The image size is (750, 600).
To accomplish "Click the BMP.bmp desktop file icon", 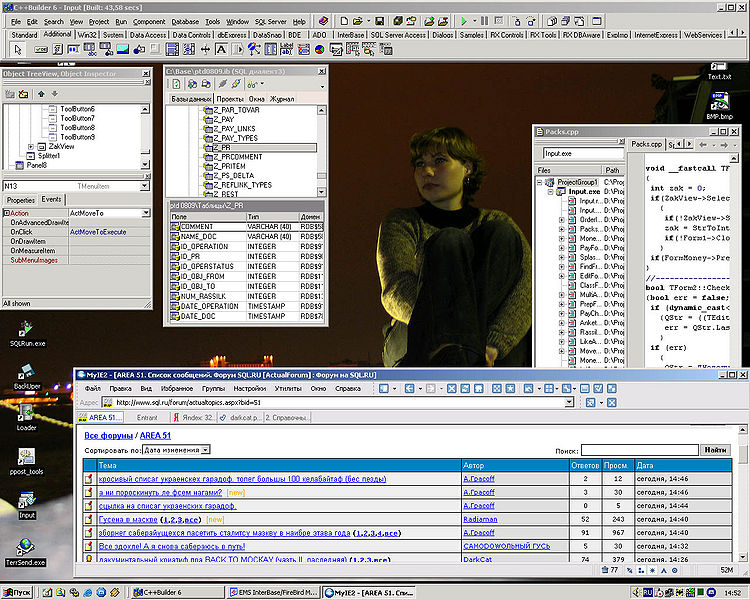I will [x=719, y=106].
